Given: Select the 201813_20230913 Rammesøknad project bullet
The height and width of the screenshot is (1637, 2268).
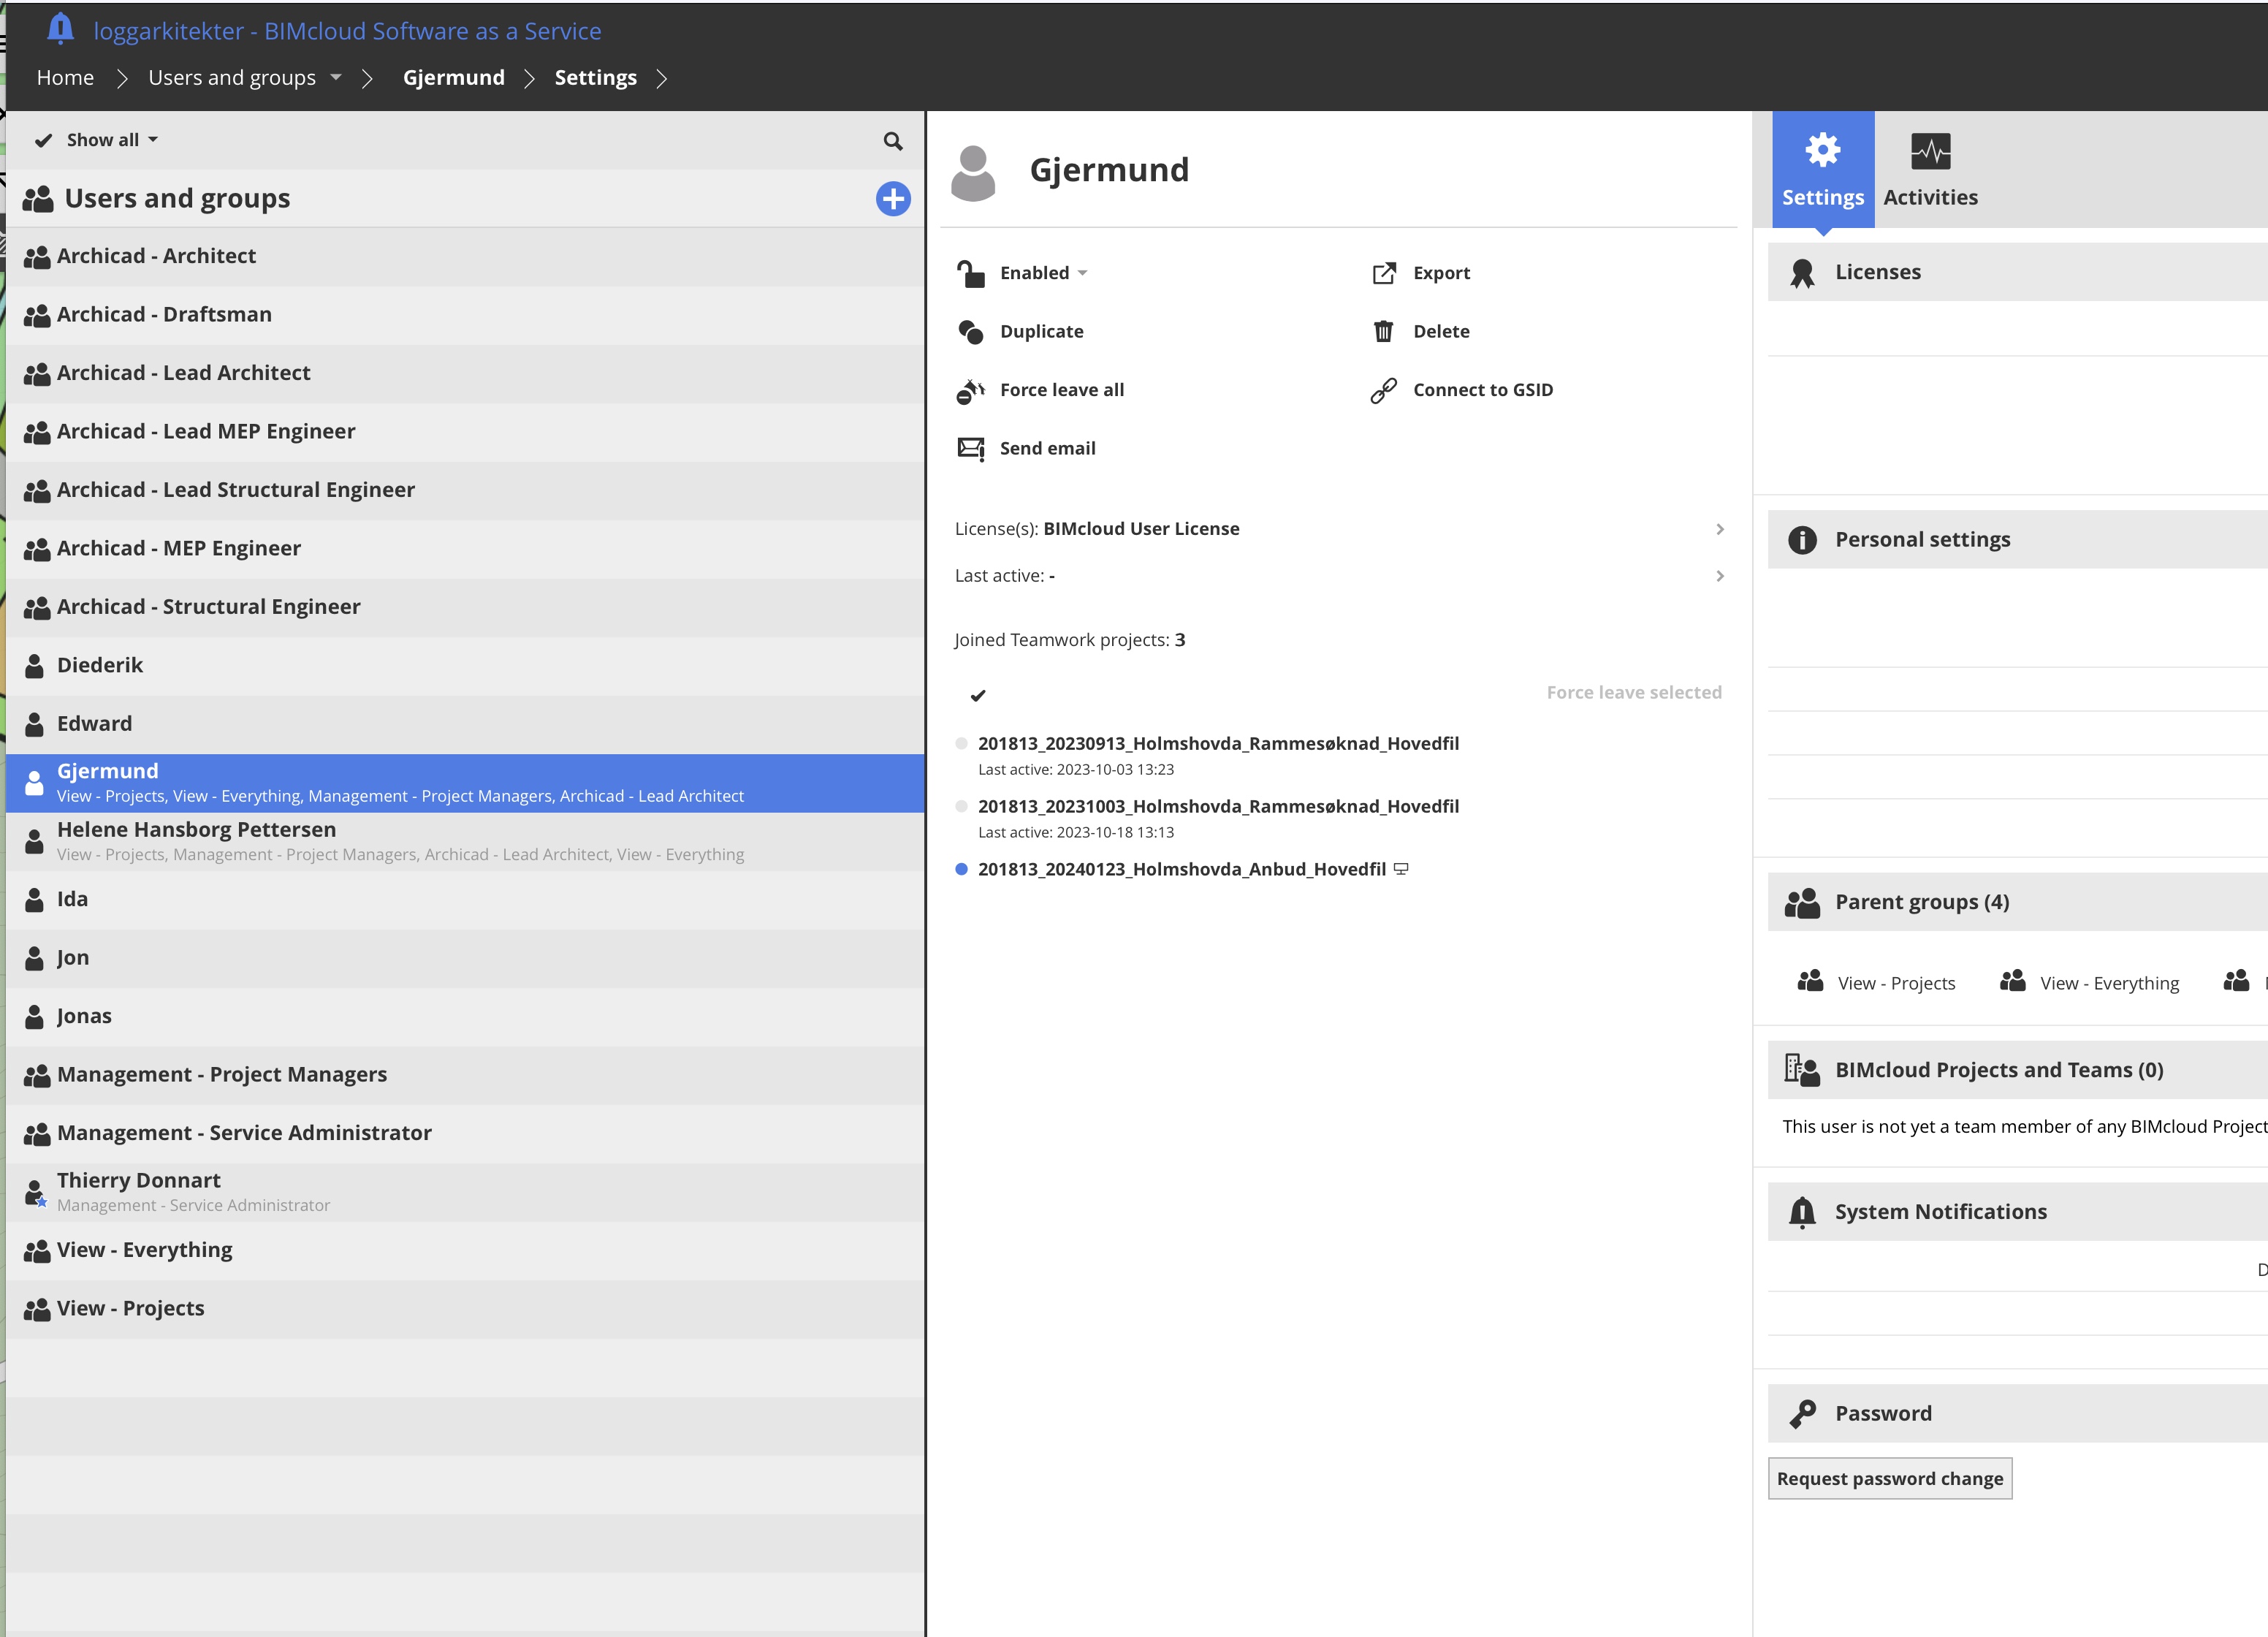Looking at the screenshot, I should (961, 743).
